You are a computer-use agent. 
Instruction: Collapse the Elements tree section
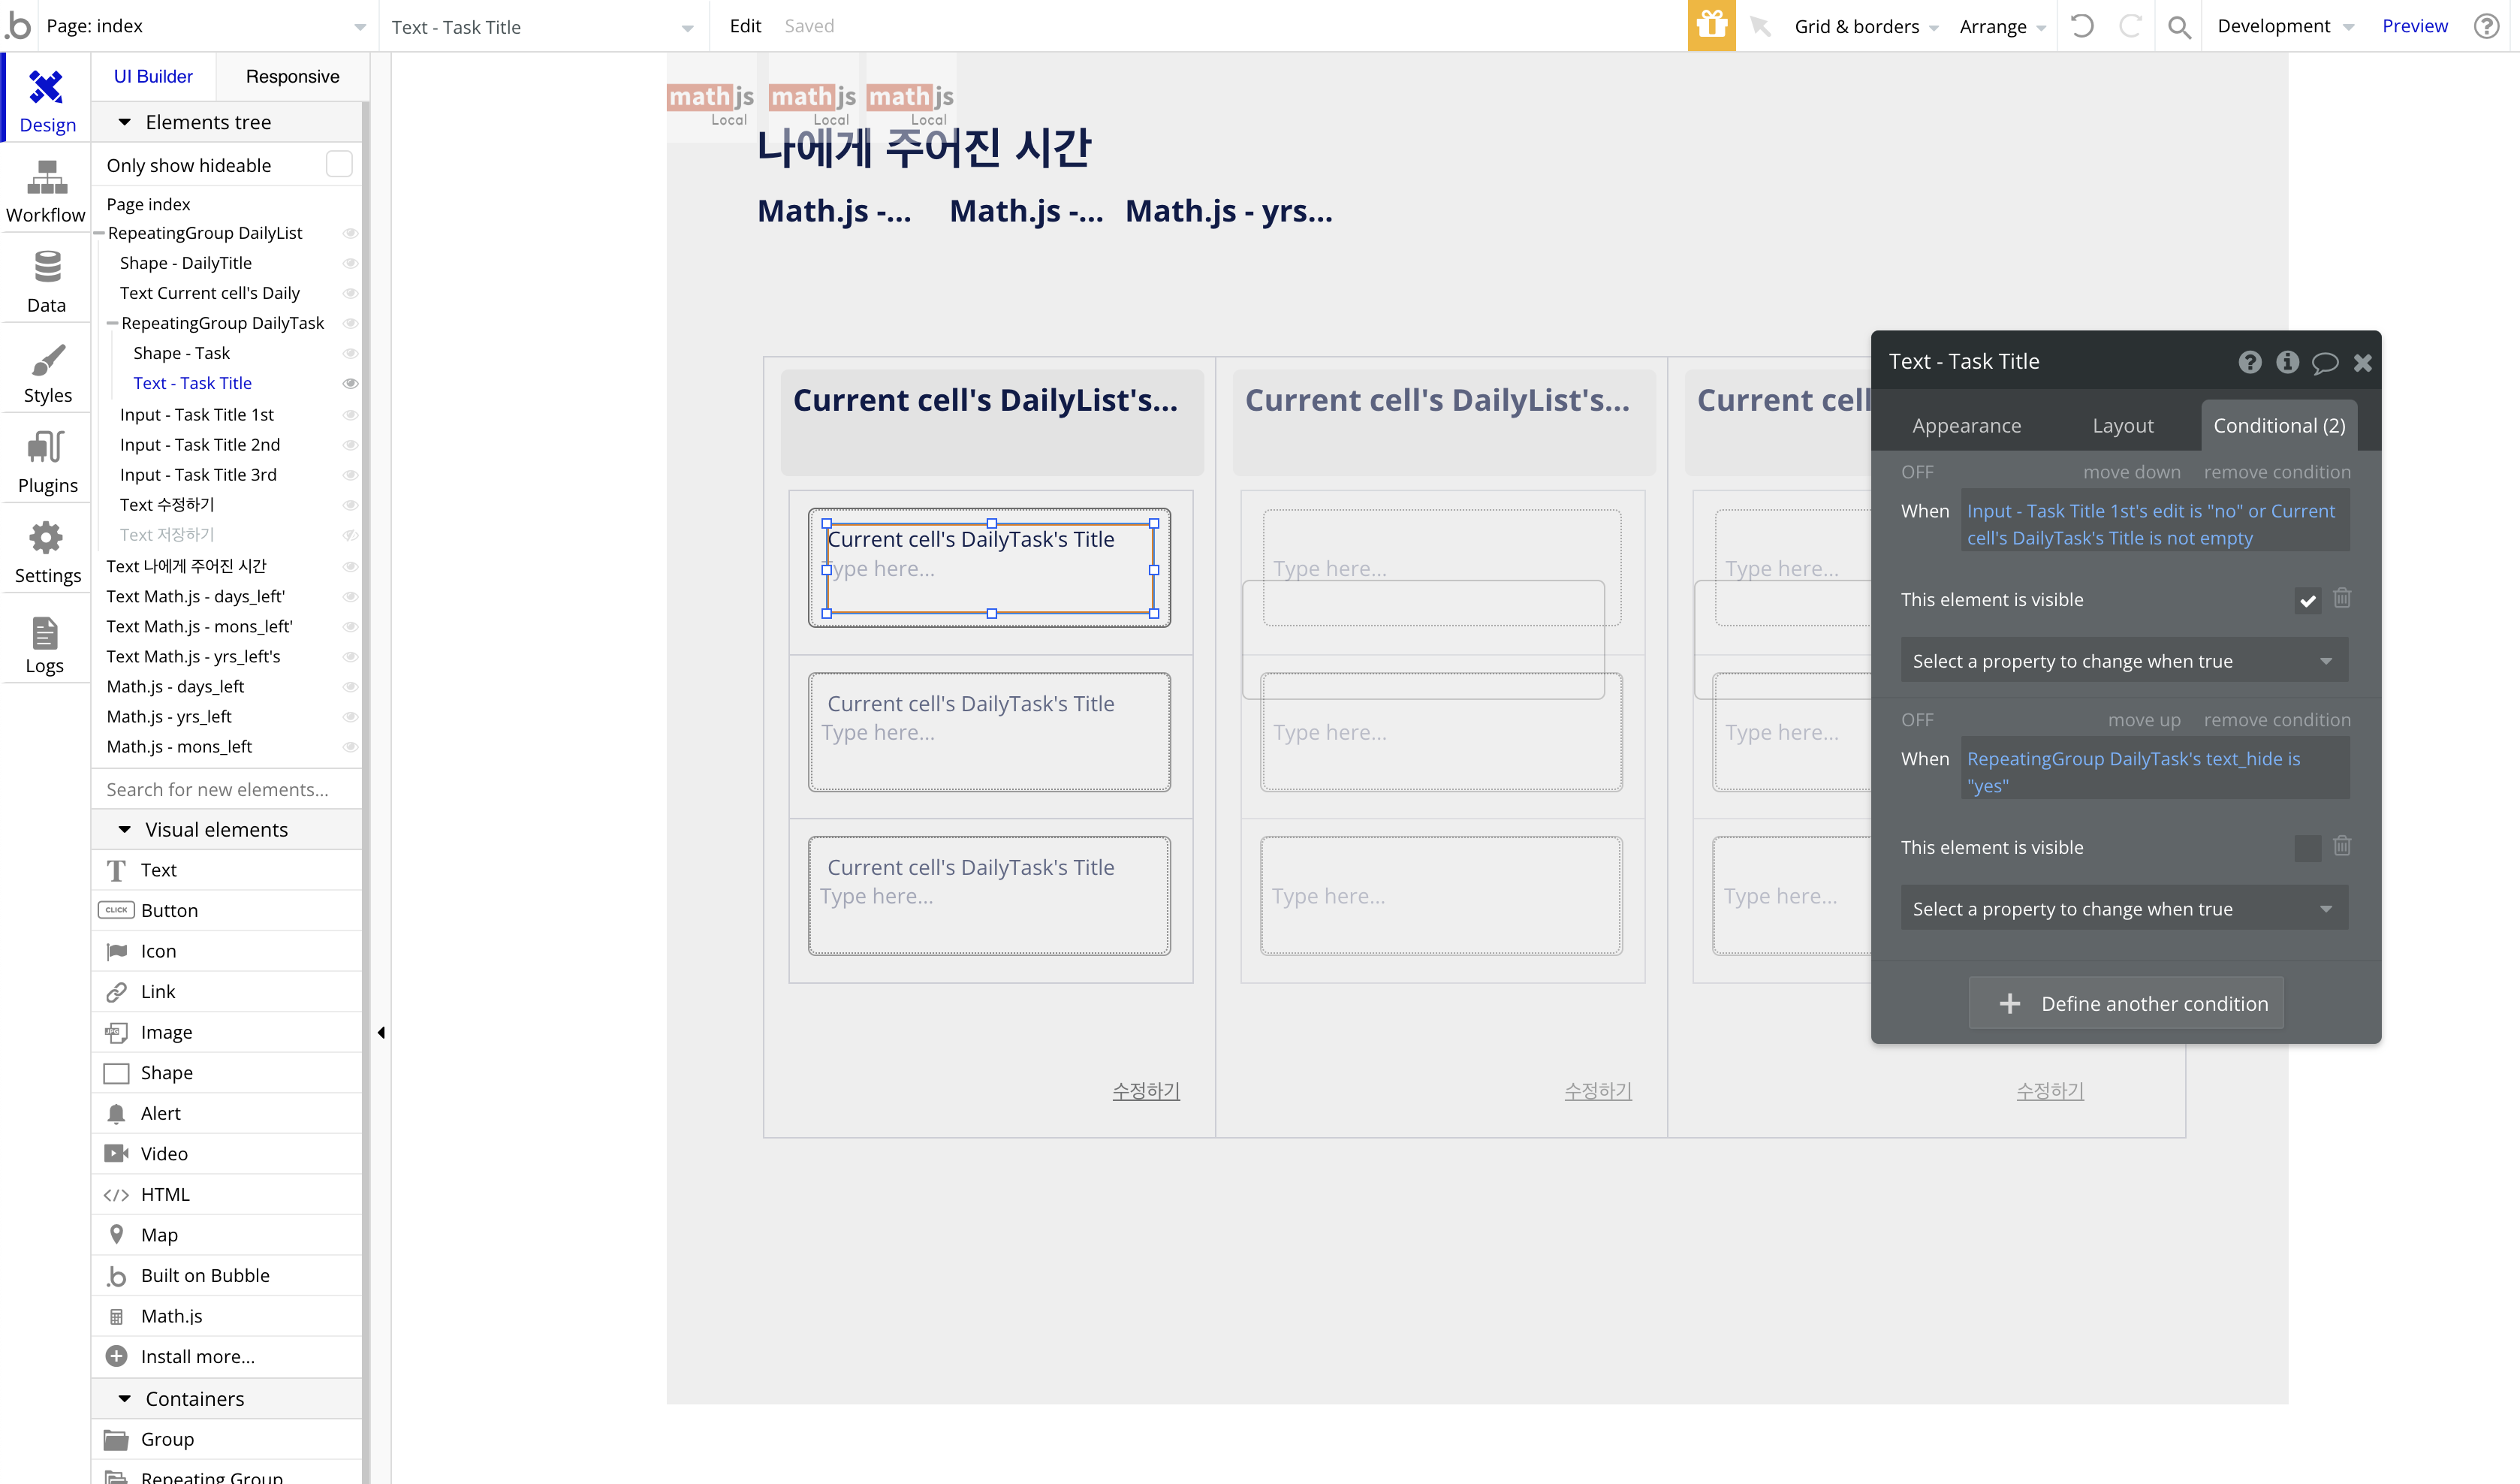click(x=125, y=122)
